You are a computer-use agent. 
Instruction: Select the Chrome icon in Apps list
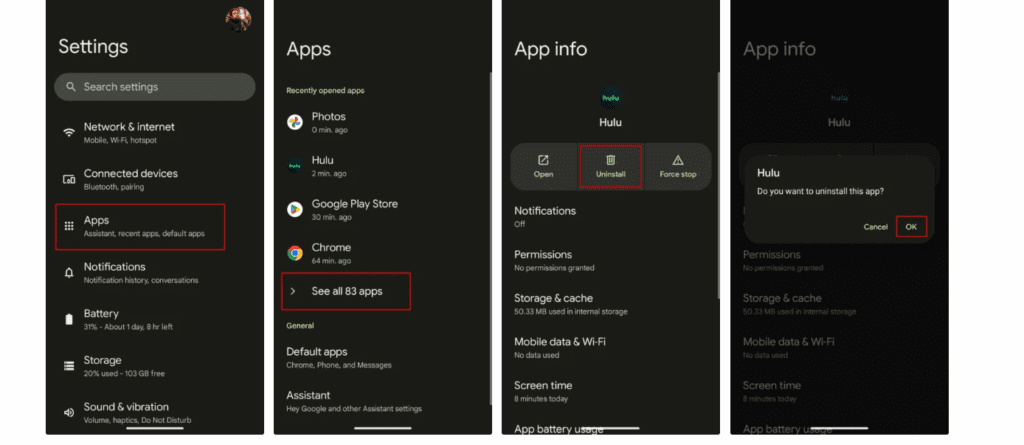[295, 253]
